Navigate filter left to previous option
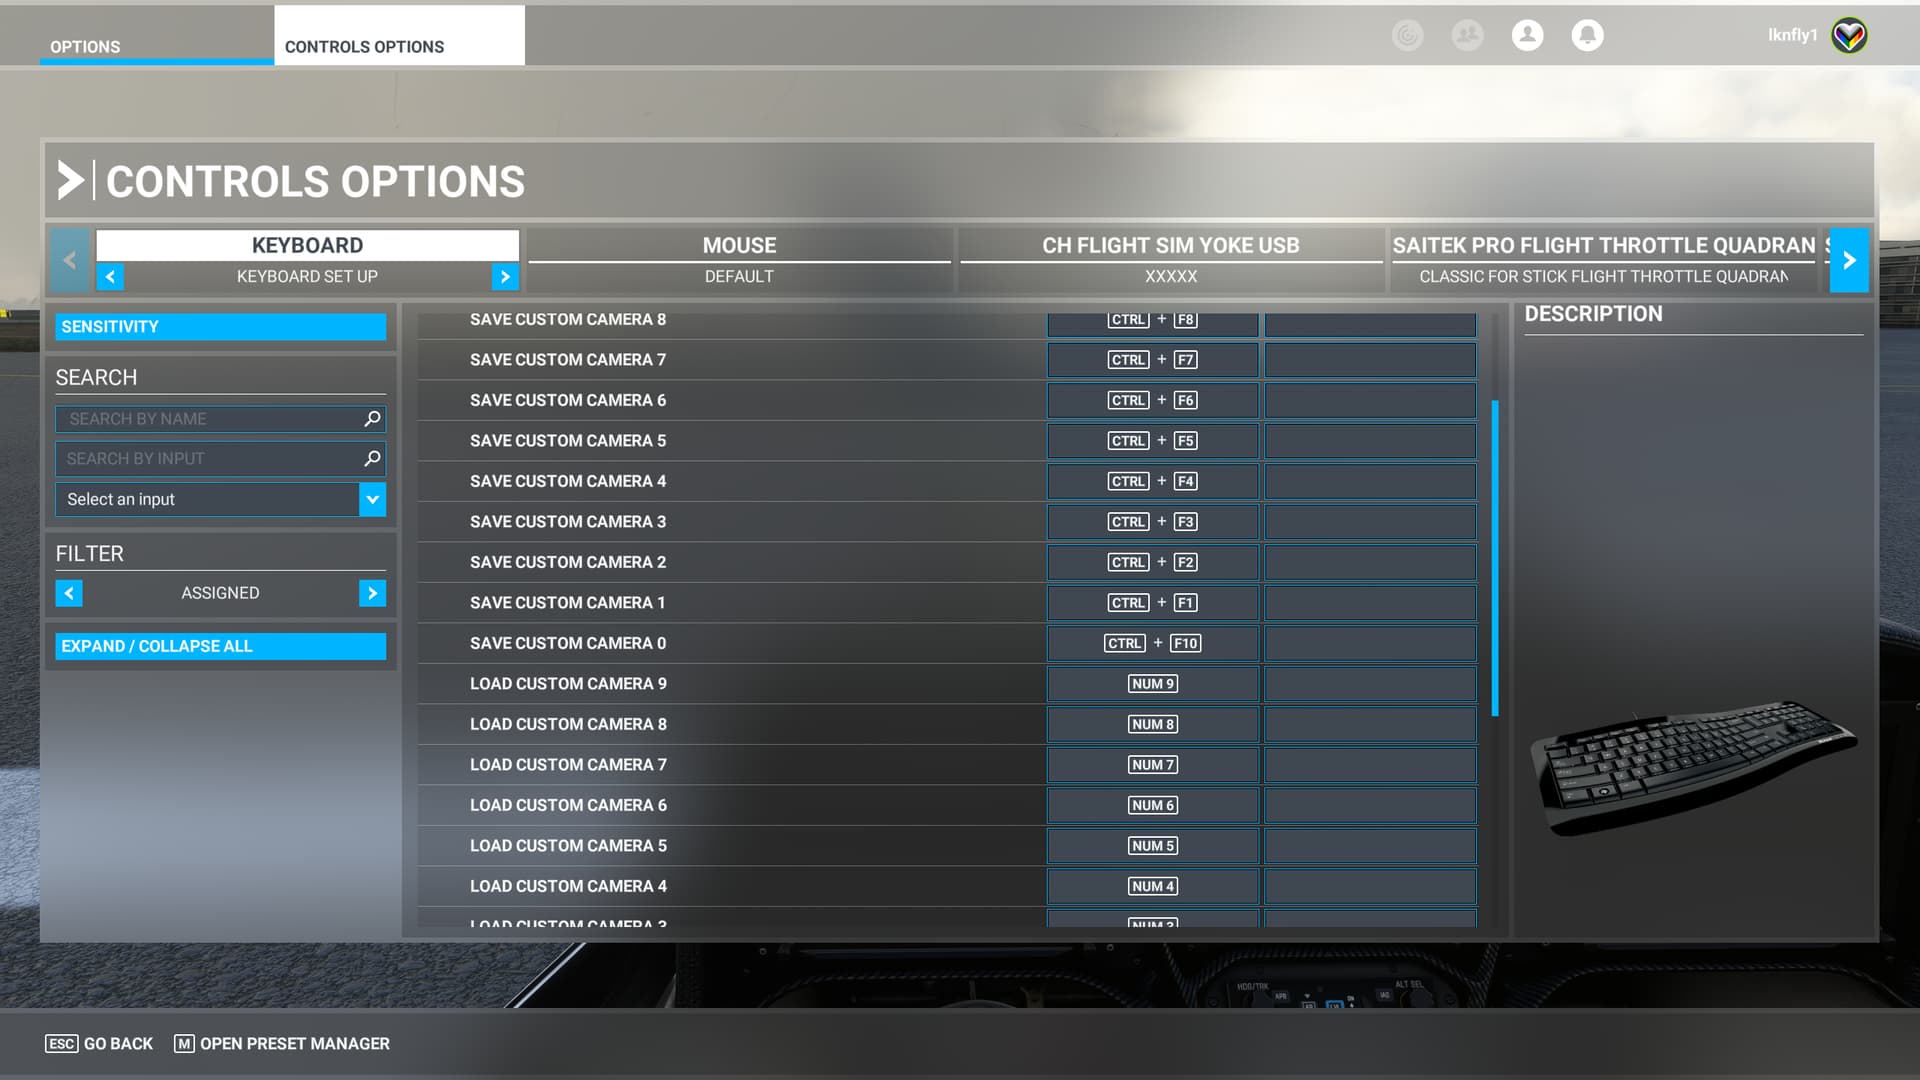Screen dimensions: 1920x1080 point(67,592)
